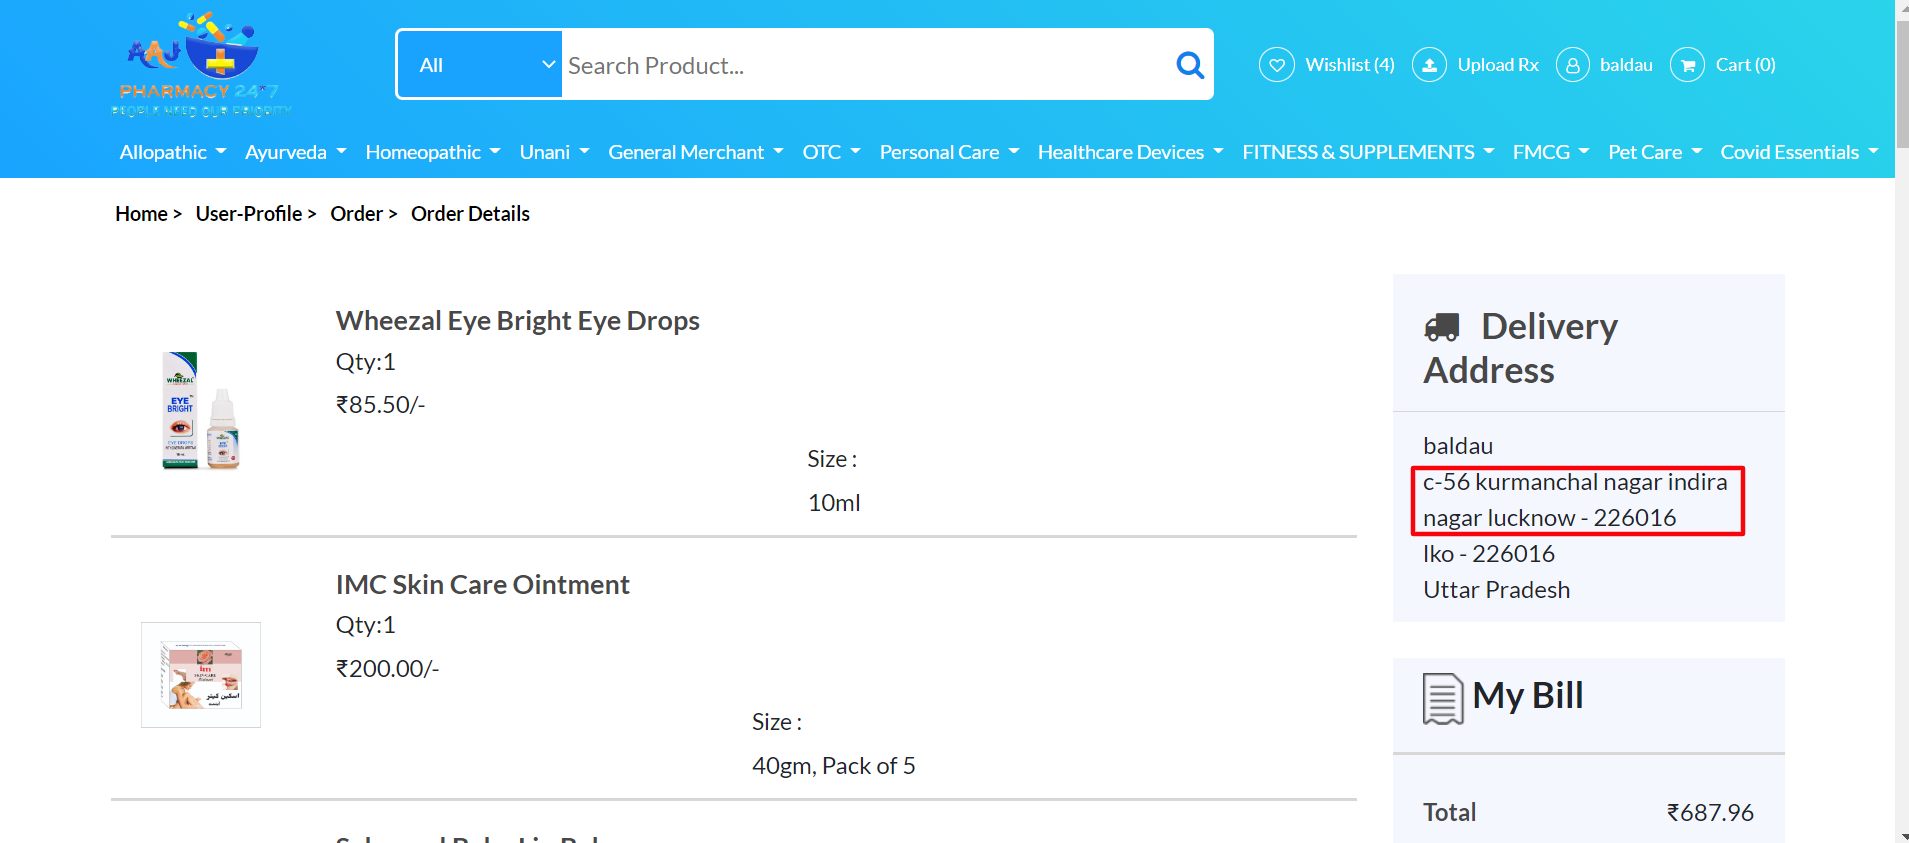1909x843 pixels.
Task: Expand the Homeopathic menu
Action: (433, 152)
